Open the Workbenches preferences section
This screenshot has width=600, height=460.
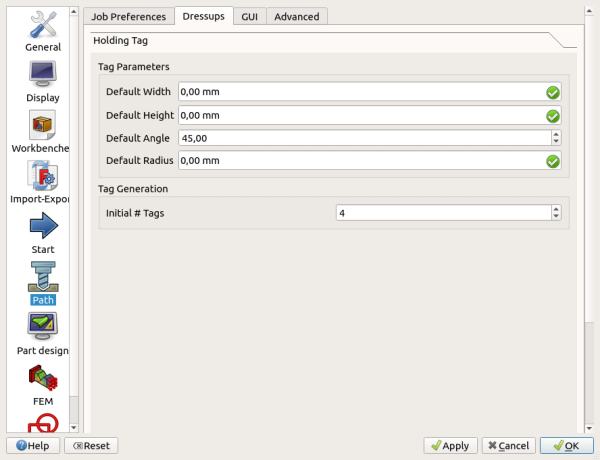(x=41, y=132)
